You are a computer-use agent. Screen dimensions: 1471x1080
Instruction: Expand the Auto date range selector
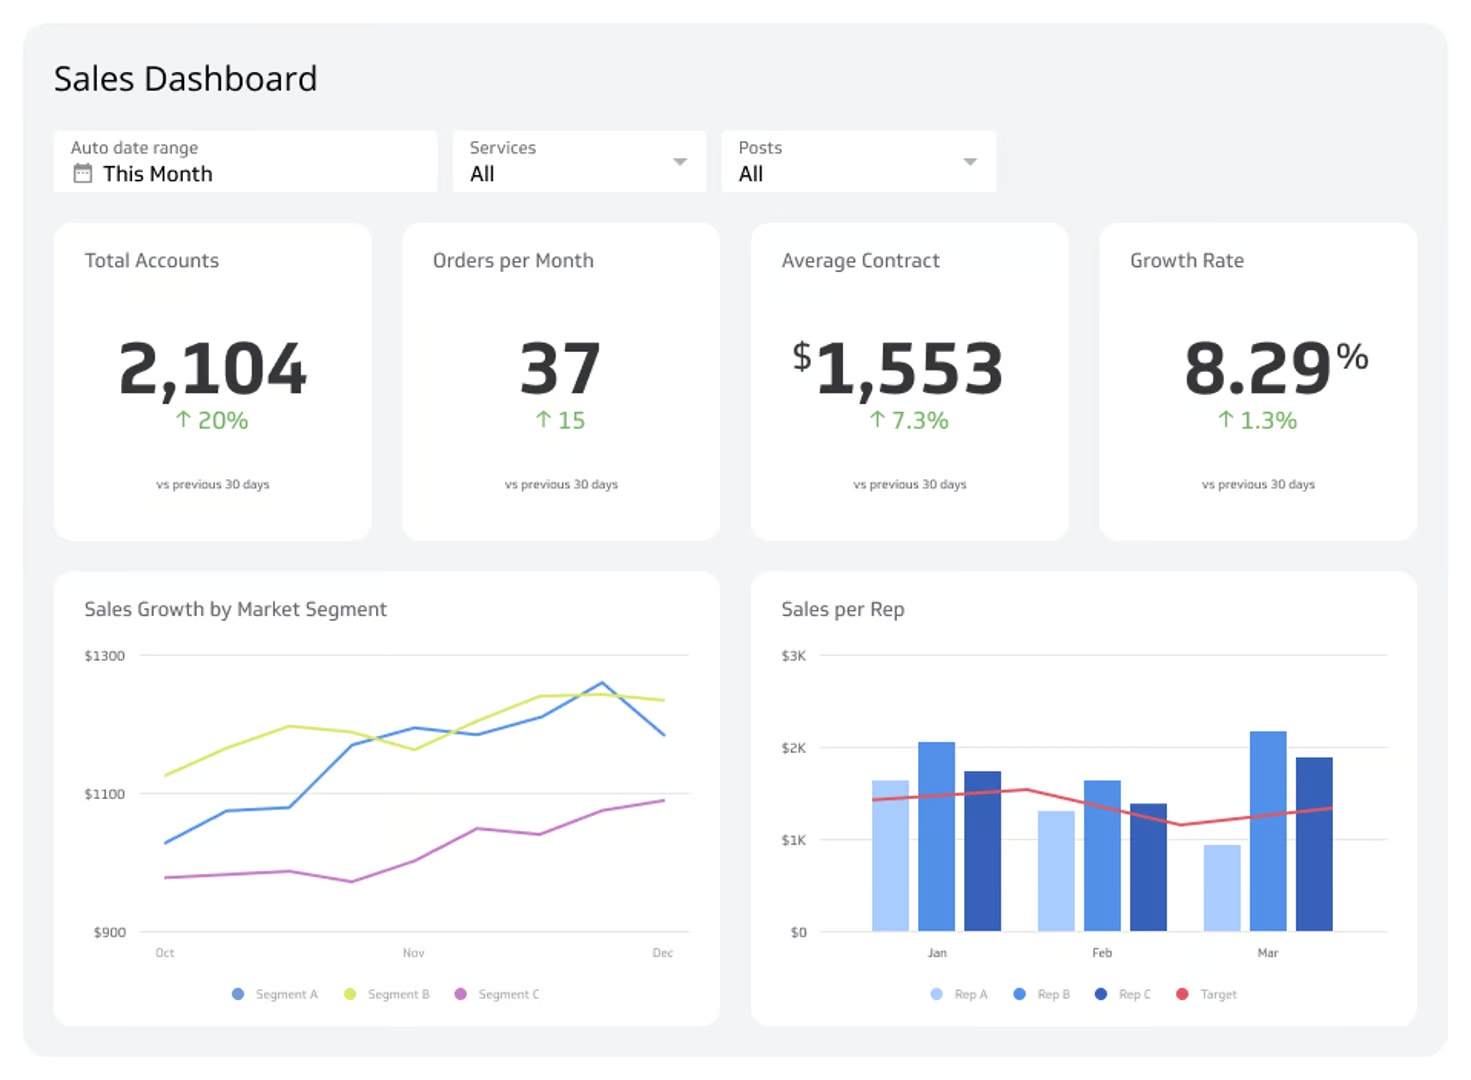[x=245, y=161]
